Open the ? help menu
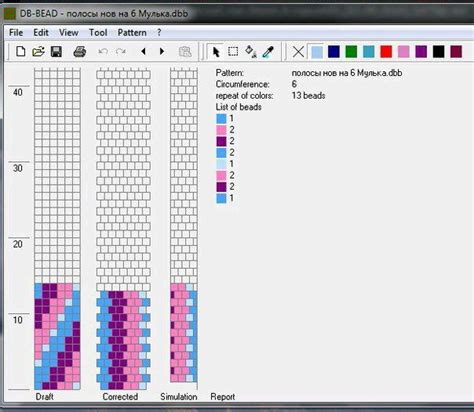The height and width of the screenshot is (412, 474). (x=159, y=33)
